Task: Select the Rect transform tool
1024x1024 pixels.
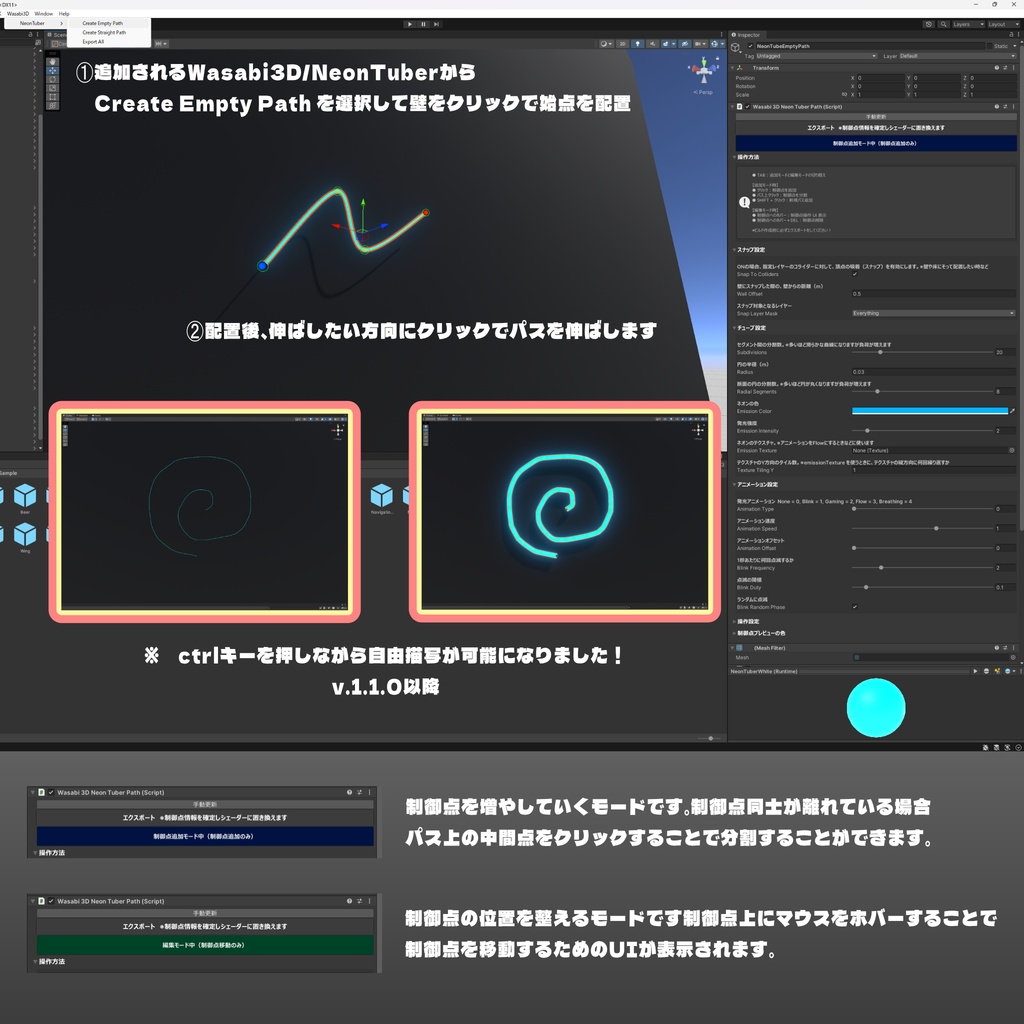Action: click(x=52, y=96)
